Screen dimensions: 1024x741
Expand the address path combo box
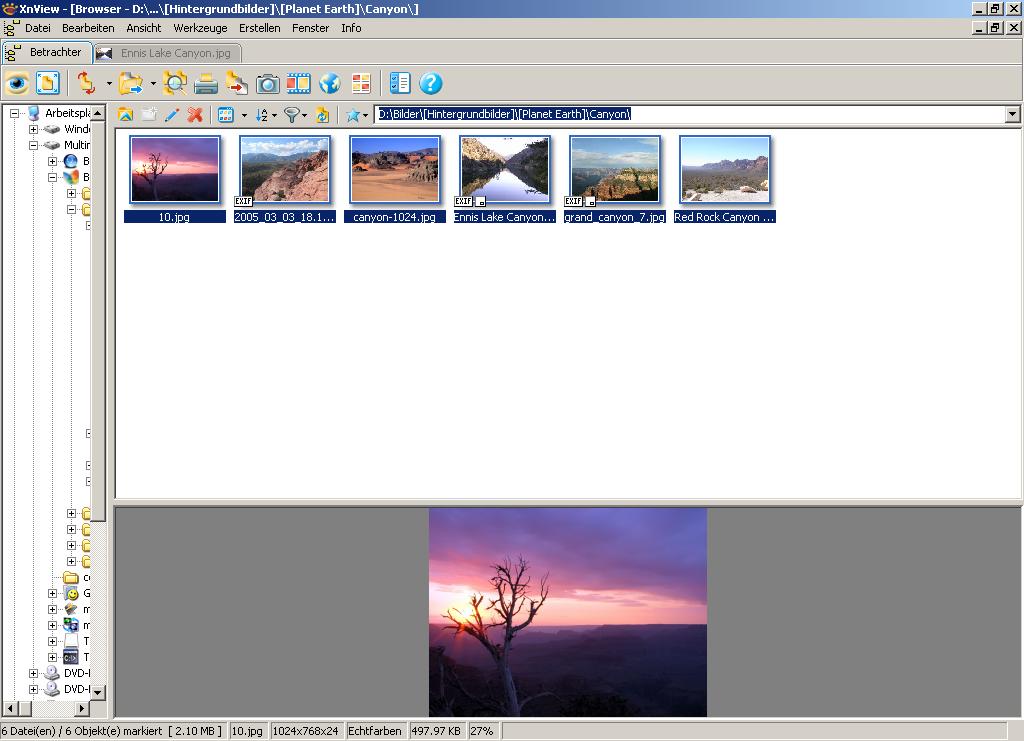(1012, 115)
